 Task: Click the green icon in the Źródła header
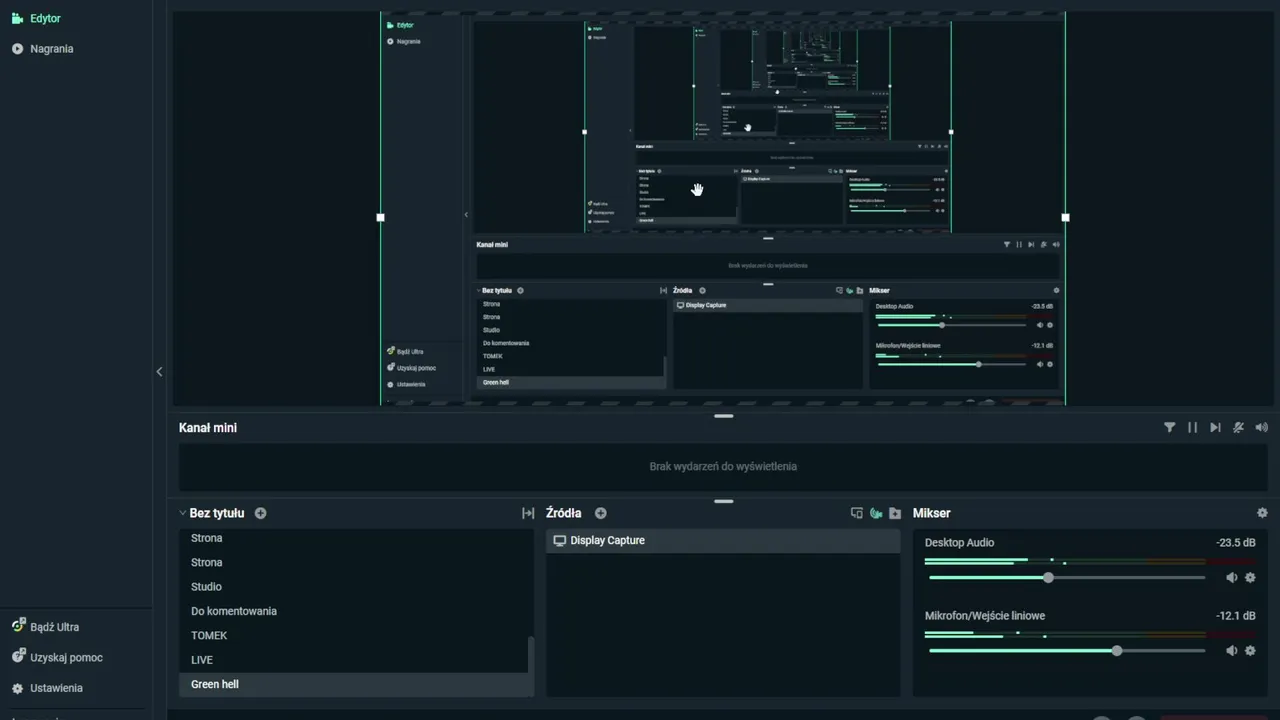coord(876,513)
